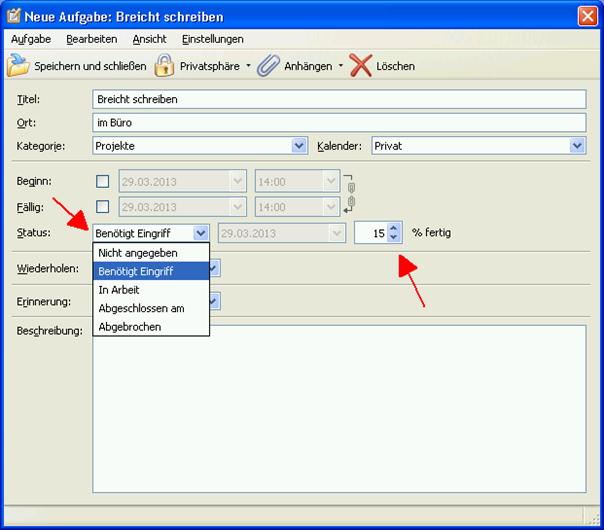
Task: Open the Ansicht menu
Action: (x=149, y=39)
